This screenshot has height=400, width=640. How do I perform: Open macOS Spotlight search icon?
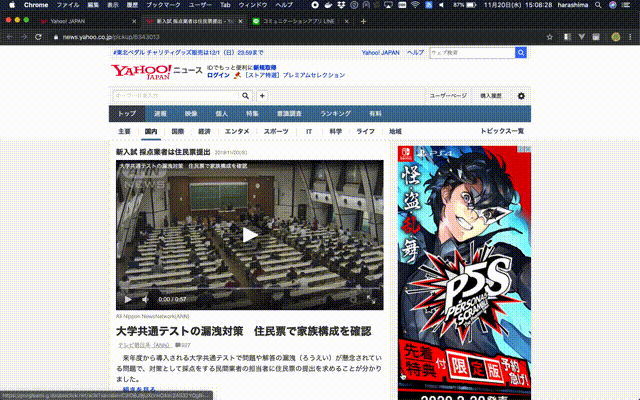click(598, 5)
